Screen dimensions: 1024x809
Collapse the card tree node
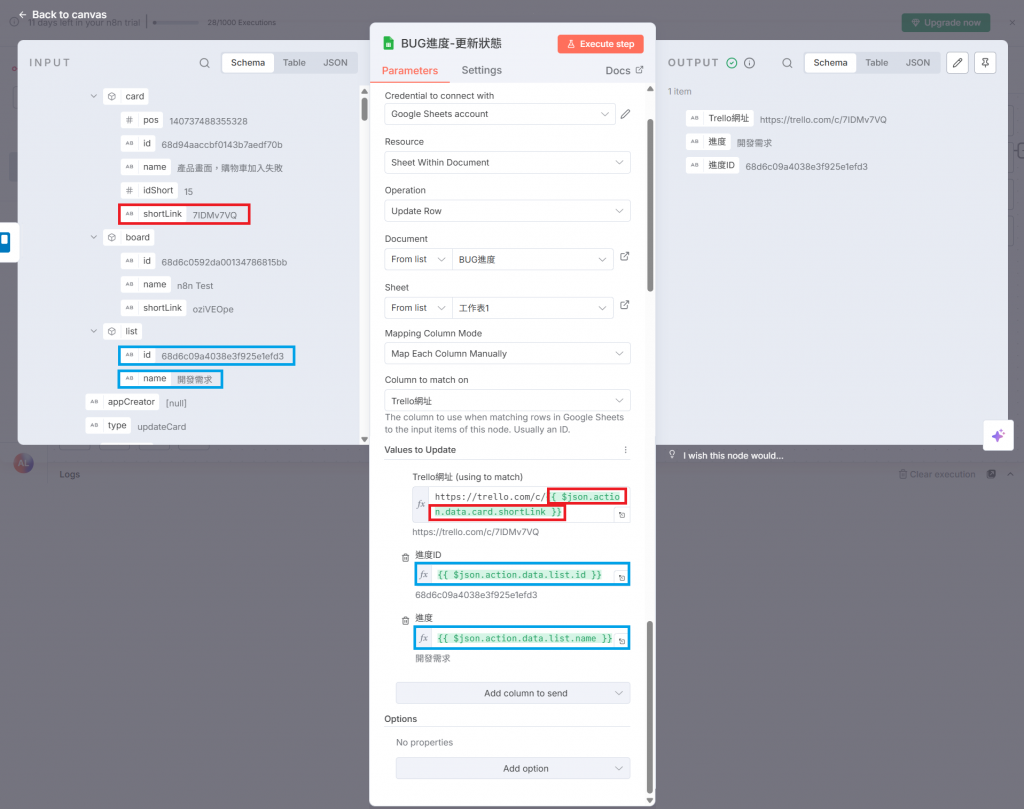click(x=93, y=96)
